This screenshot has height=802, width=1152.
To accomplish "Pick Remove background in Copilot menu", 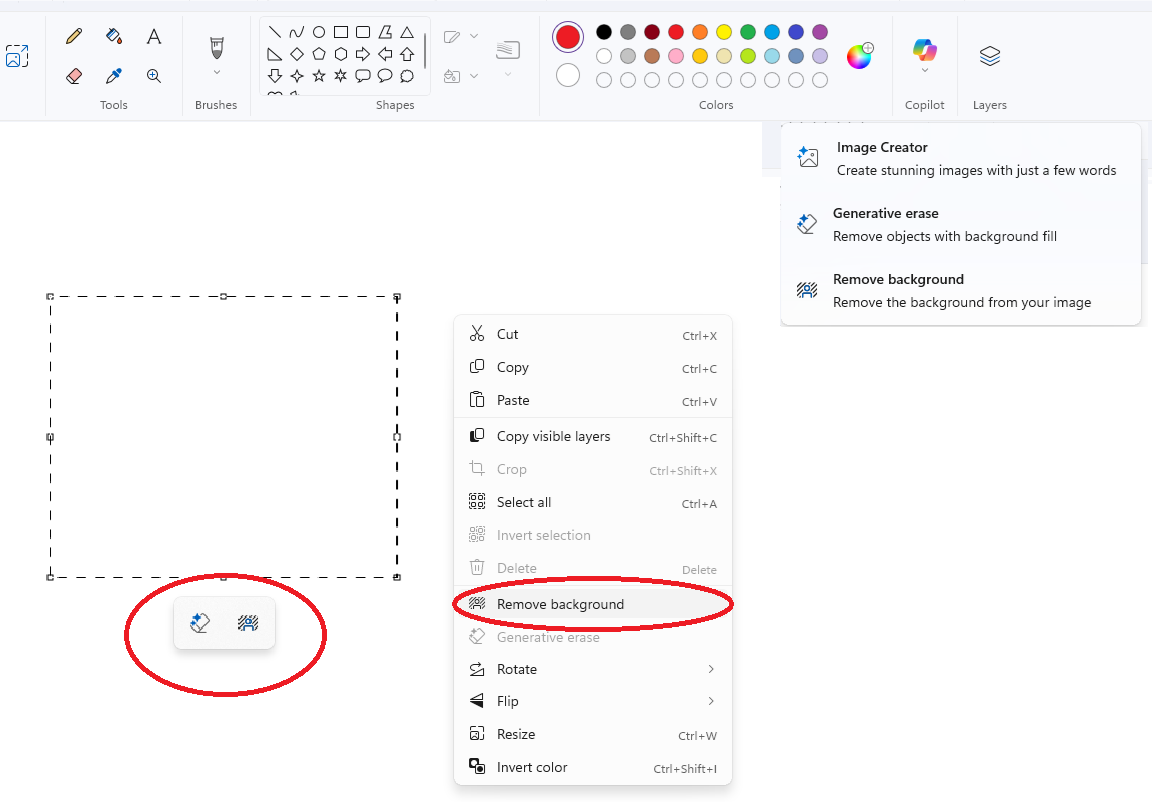I will point(961,291).
